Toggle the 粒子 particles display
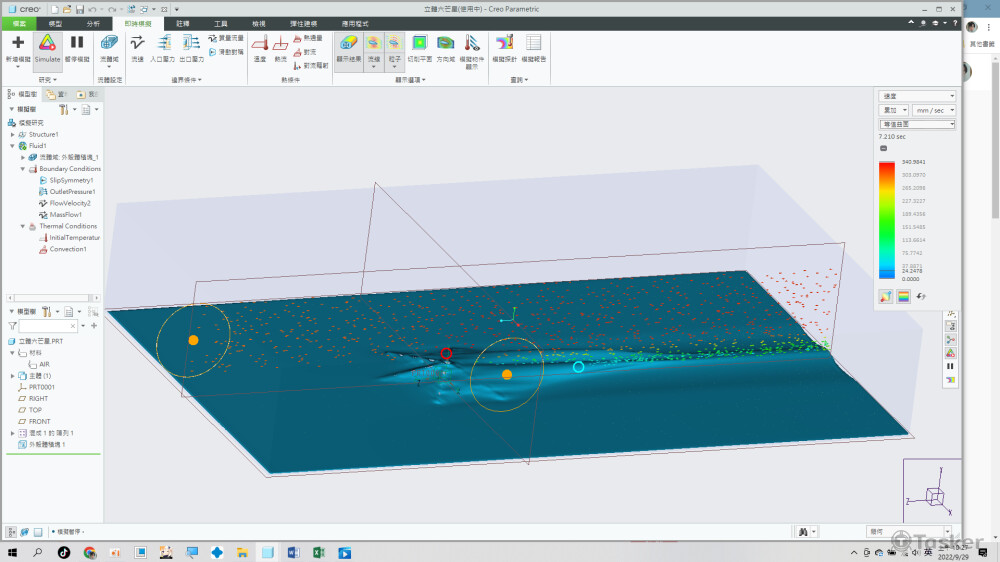 pos(394,43)
